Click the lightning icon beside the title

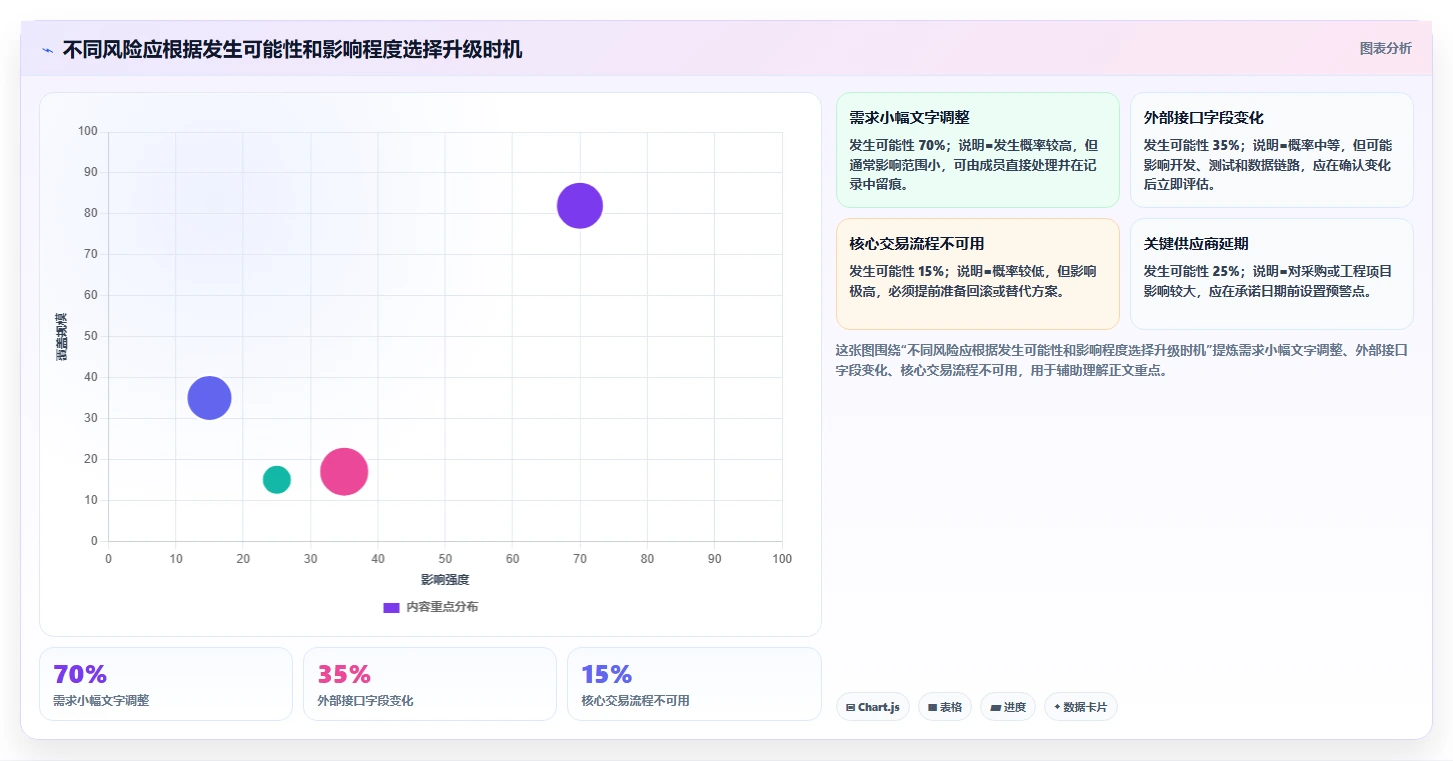[48, 50]
